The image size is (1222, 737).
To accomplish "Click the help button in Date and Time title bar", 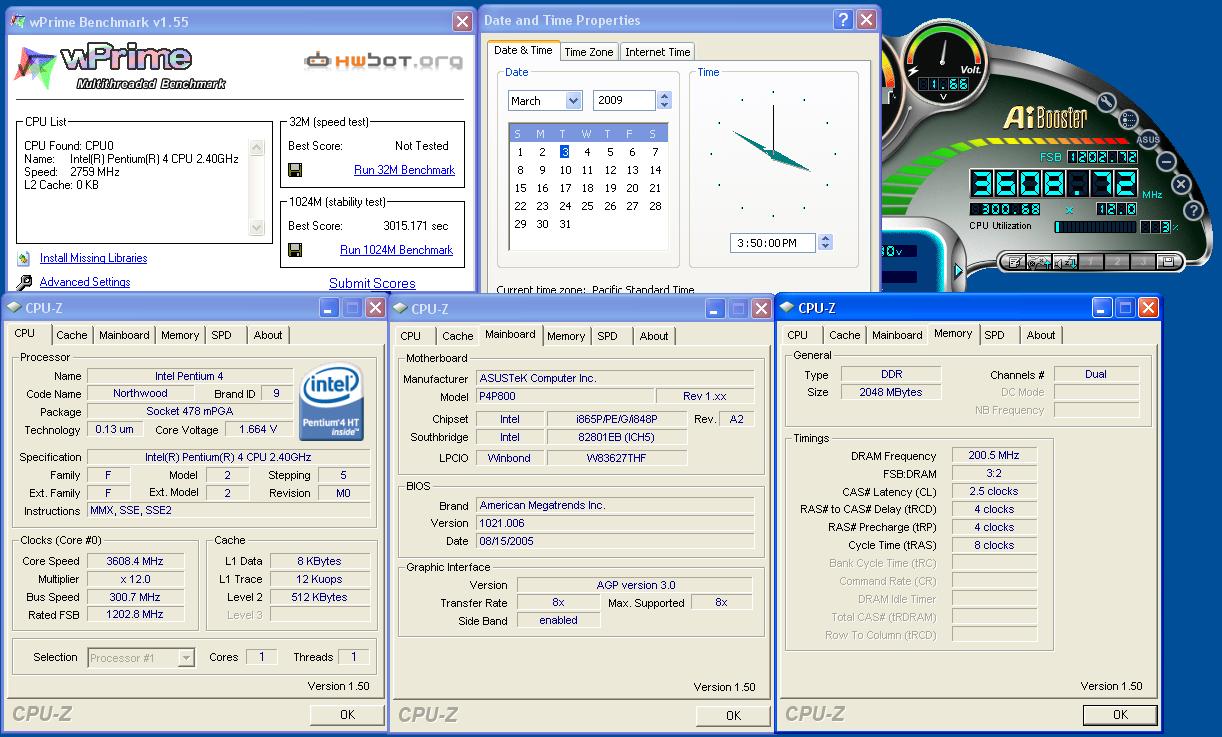I will pos(842,20).
